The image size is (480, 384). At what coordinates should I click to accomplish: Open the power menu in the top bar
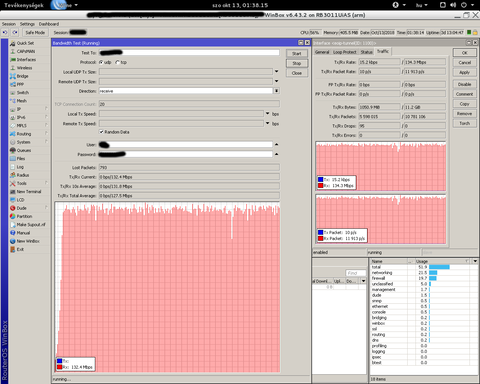[x=464, y=5]
